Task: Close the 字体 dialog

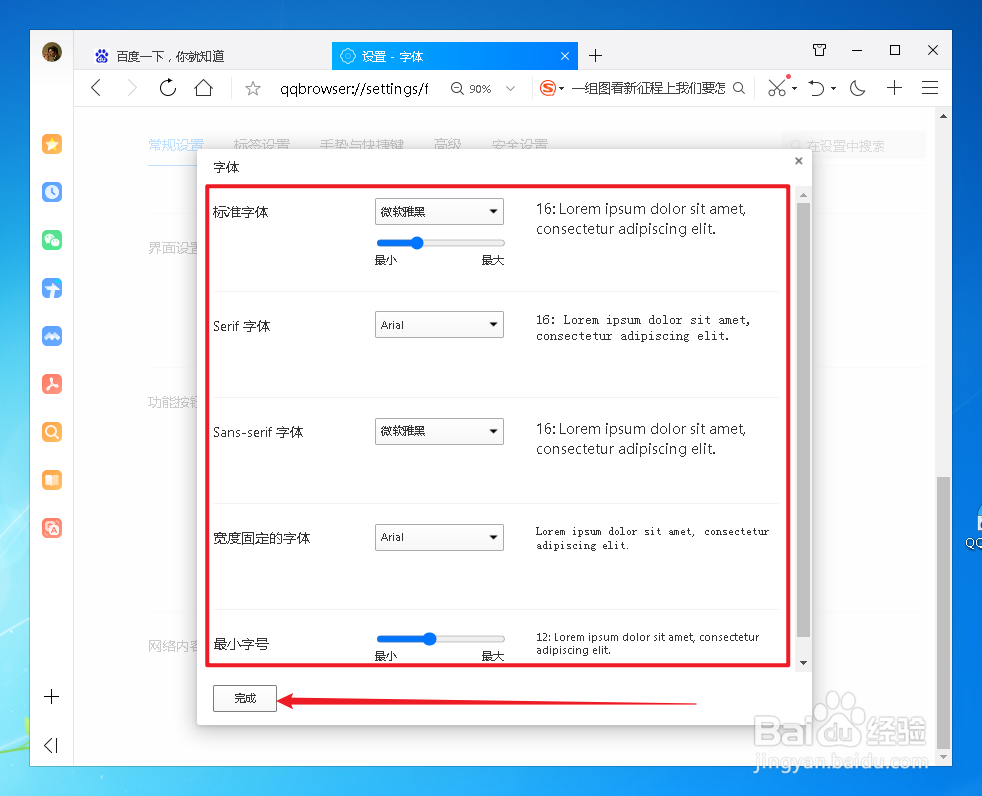Action: (799, 161)
